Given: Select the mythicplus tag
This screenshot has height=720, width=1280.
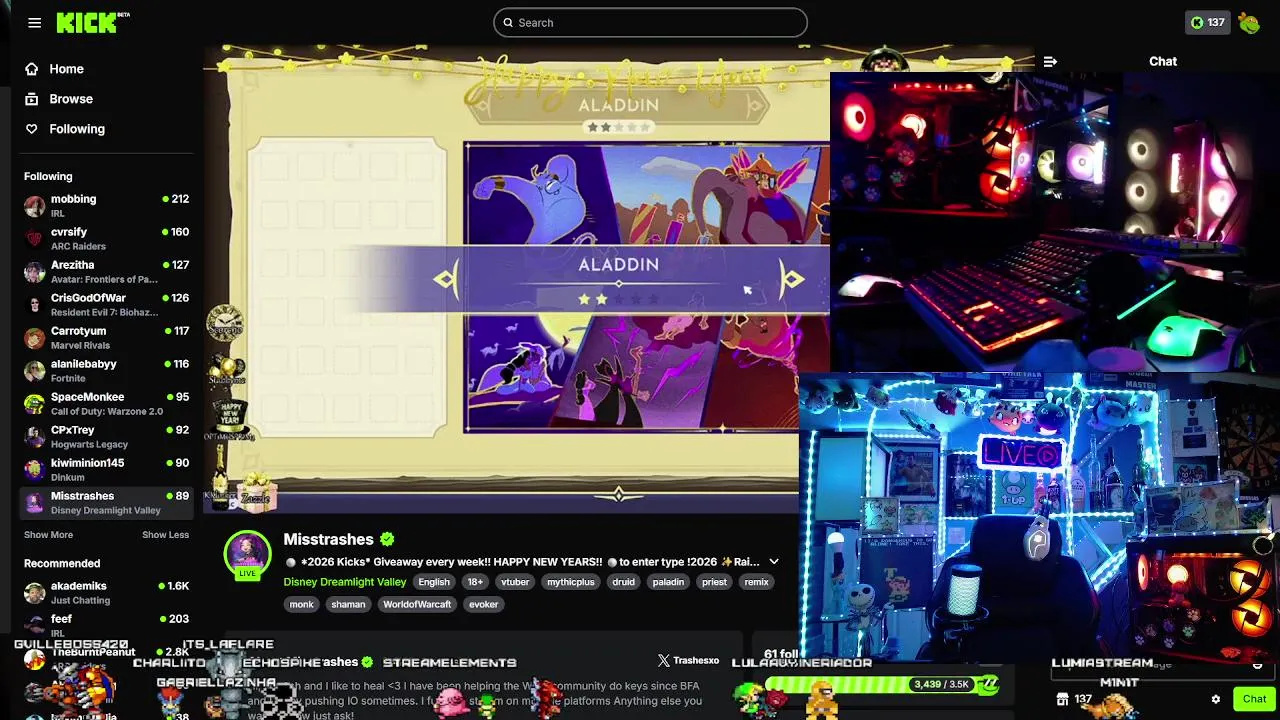Looking at the screenshot, I should pos(570,582).
